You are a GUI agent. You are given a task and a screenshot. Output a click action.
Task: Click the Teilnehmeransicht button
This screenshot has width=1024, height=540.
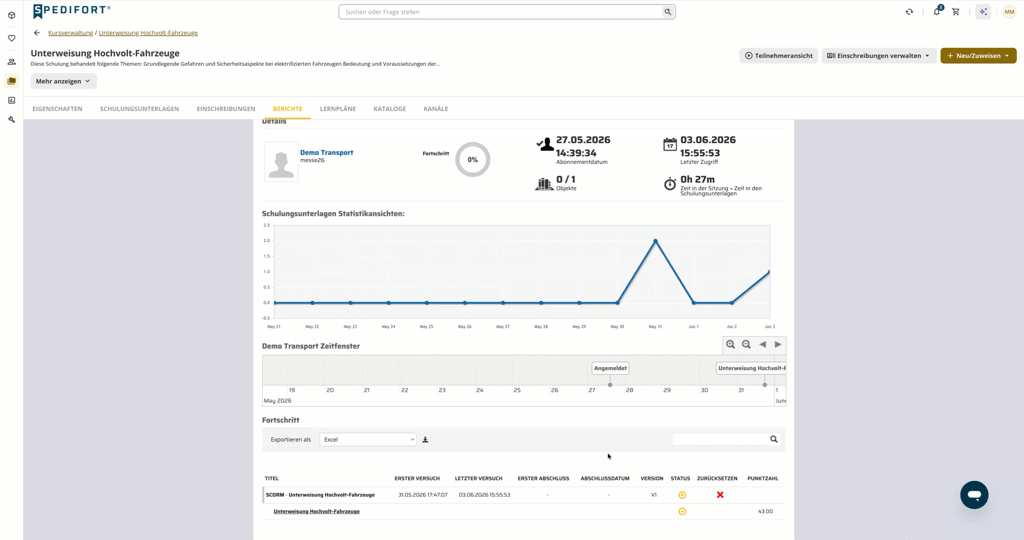[778, 56]
